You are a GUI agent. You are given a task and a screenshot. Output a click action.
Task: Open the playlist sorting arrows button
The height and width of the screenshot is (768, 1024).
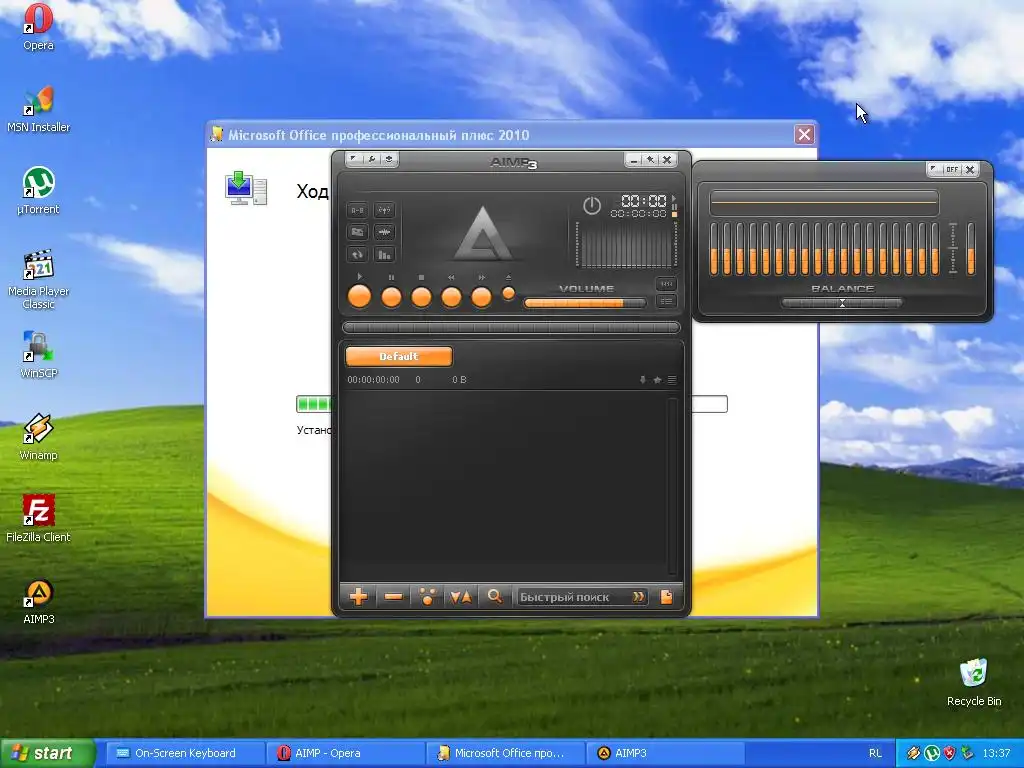460,596
